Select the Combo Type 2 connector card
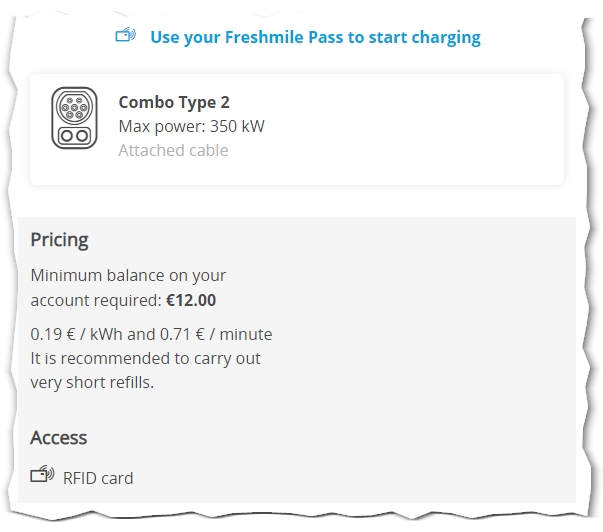This screenshot has width=603, height=532. coord(297,129)
